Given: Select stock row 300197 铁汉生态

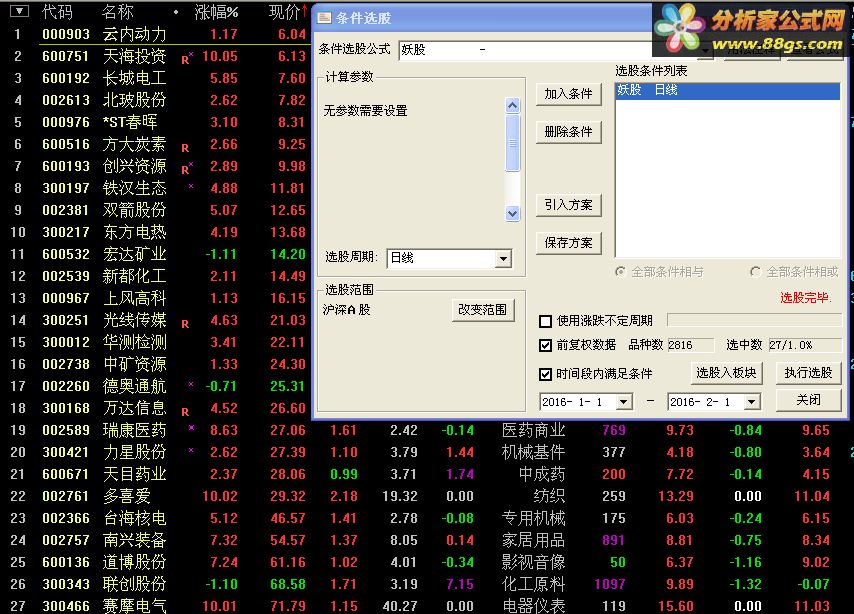Looking at the screenshot, I should coord(156,189).
